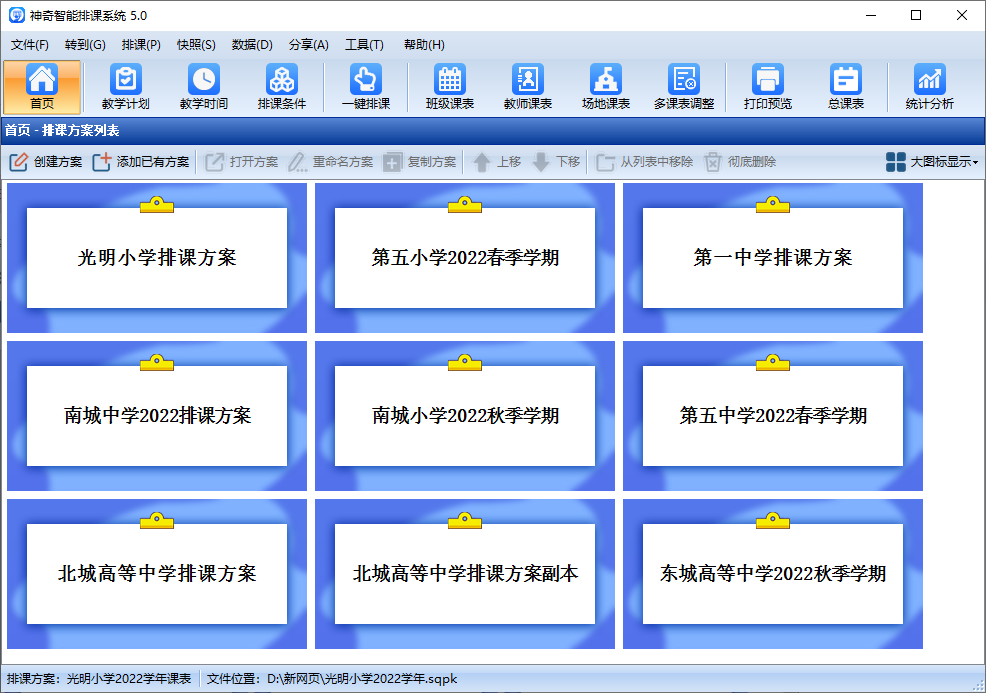986x693 pixels.
Task: Select 第五中学2022春季学期 card
Action: (773, 416)
